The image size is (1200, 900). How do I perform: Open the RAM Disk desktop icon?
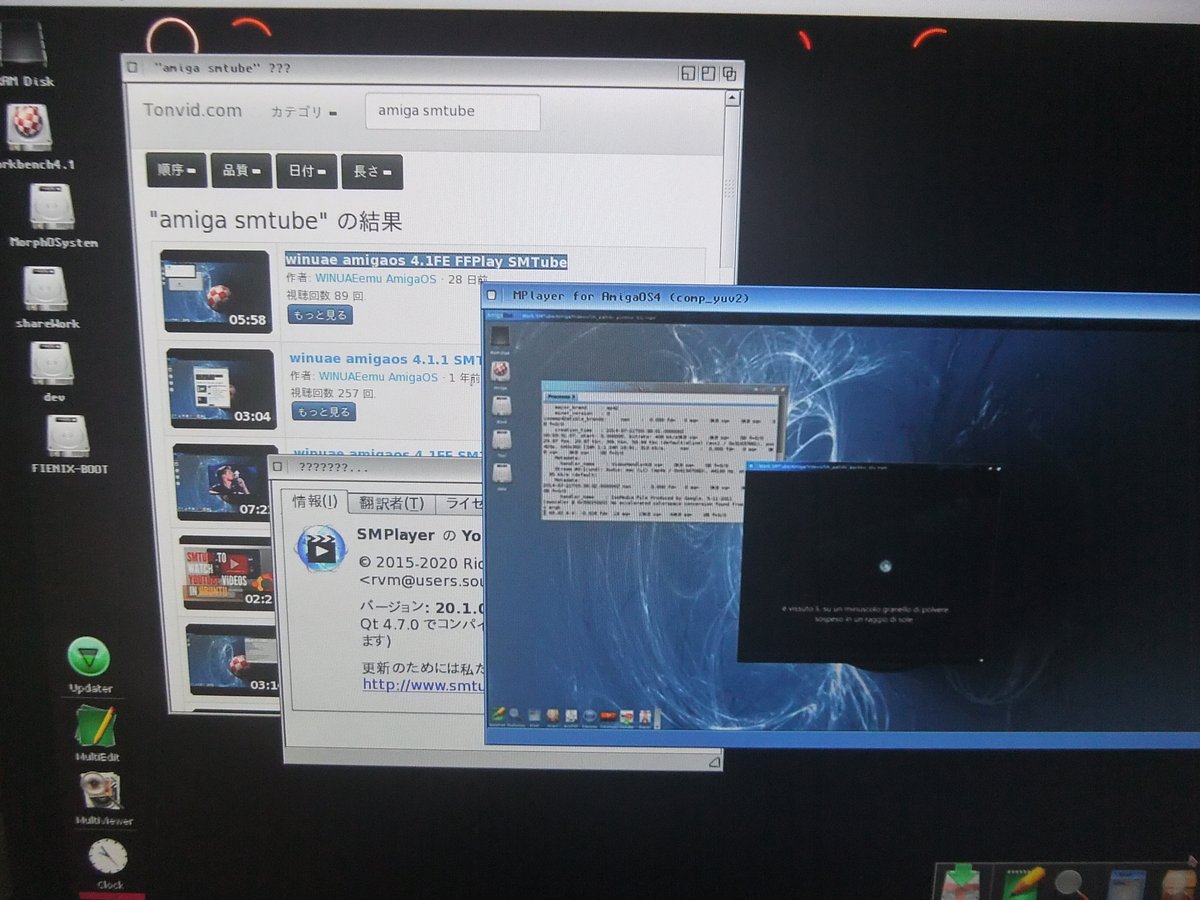pyautogui.click(x=24, y=47)
